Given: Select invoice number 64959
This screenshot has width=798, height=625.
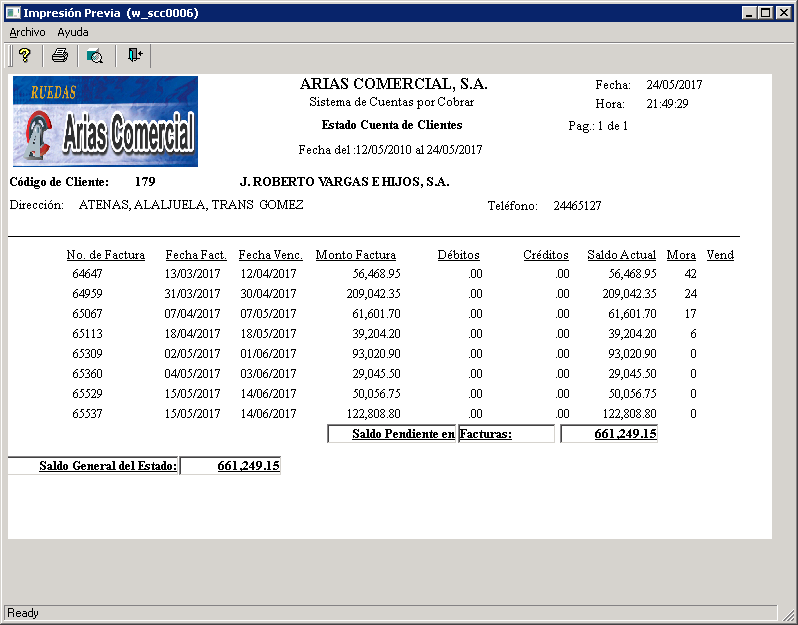Looking at the screenshot, I should 87,294.
